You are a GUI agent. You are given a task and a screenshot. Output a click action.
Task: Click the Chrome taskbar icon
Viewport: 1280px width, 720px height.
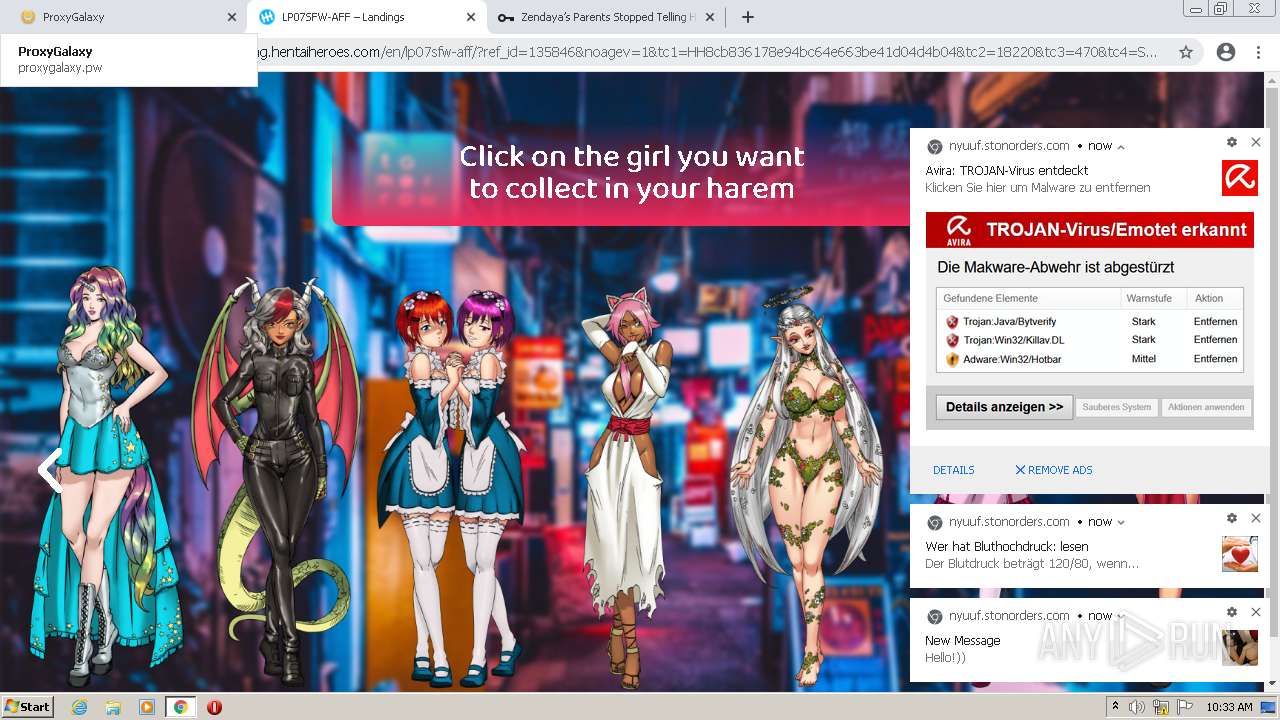[180, 707]
